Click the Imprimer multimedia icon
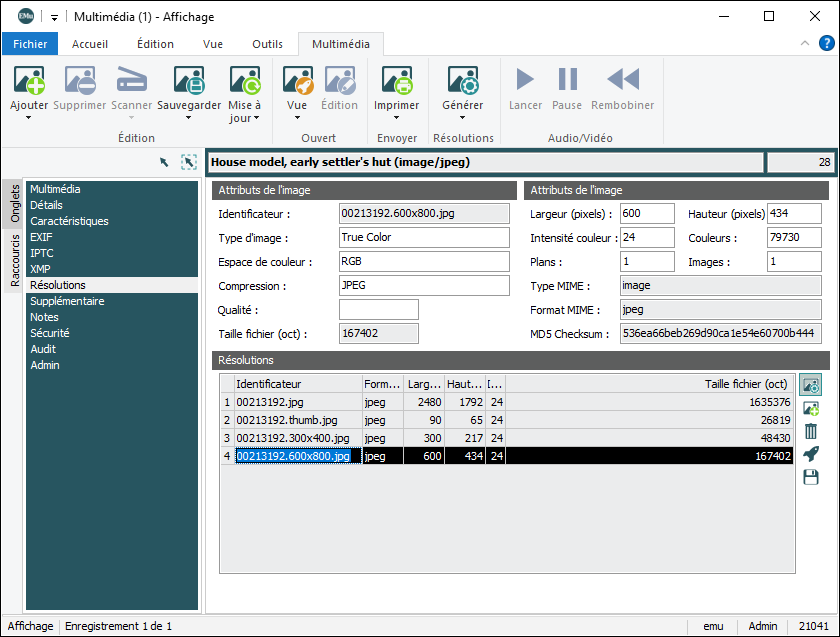Image resolution: width=840 pixels, height=637 pixels. tap(397, 81)
